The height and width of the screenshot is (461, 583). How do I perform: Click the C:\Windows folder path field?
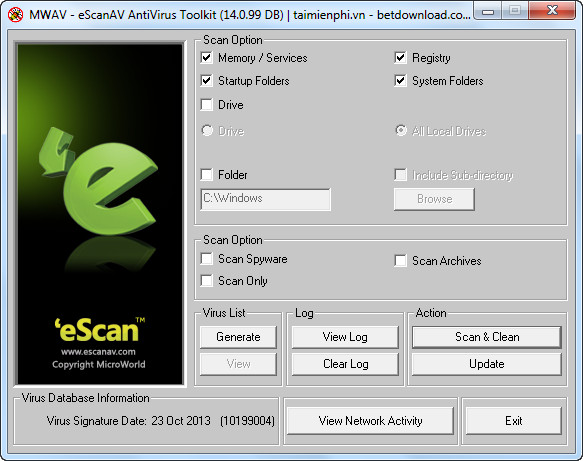pos(265,199)
